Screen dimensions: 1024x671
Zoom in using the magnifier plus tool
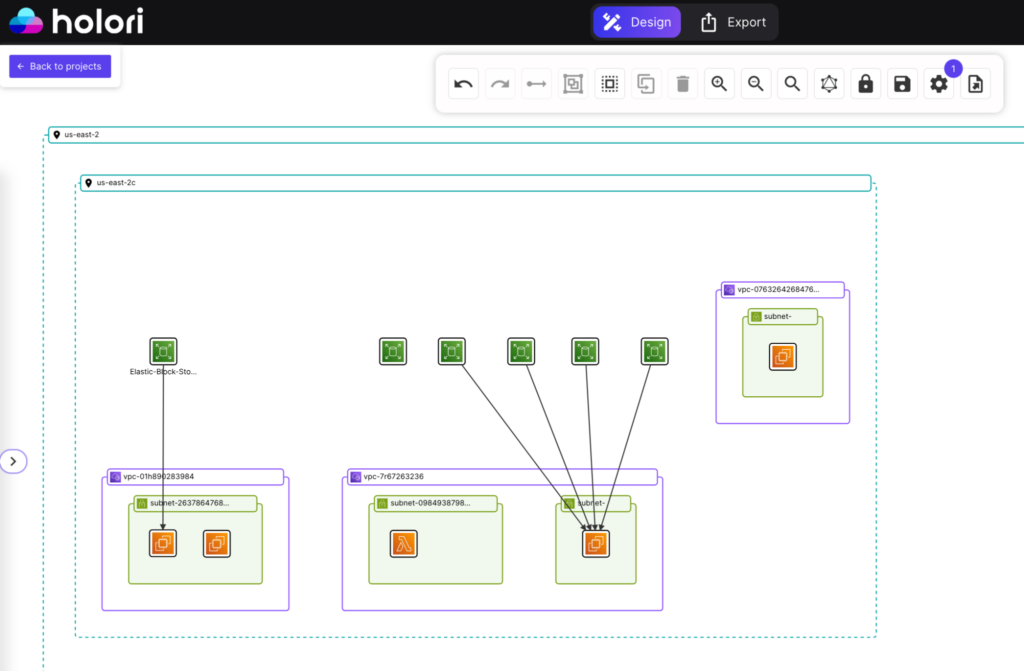click(719, 83)
